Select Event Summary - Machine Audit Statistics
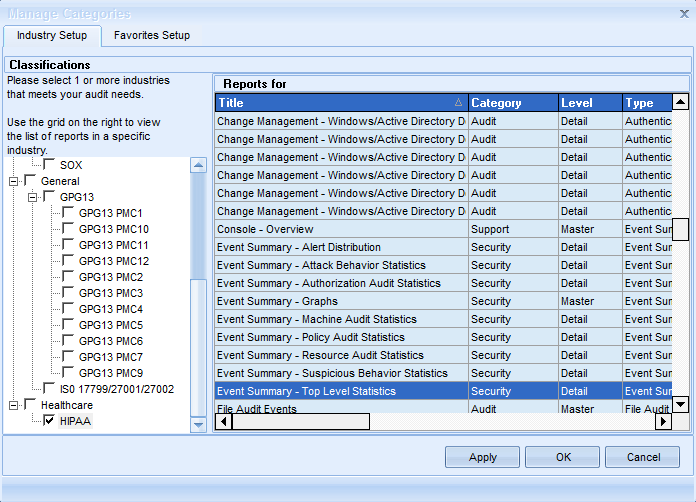Viewport: 696px width, 502px height. (443, 319)
